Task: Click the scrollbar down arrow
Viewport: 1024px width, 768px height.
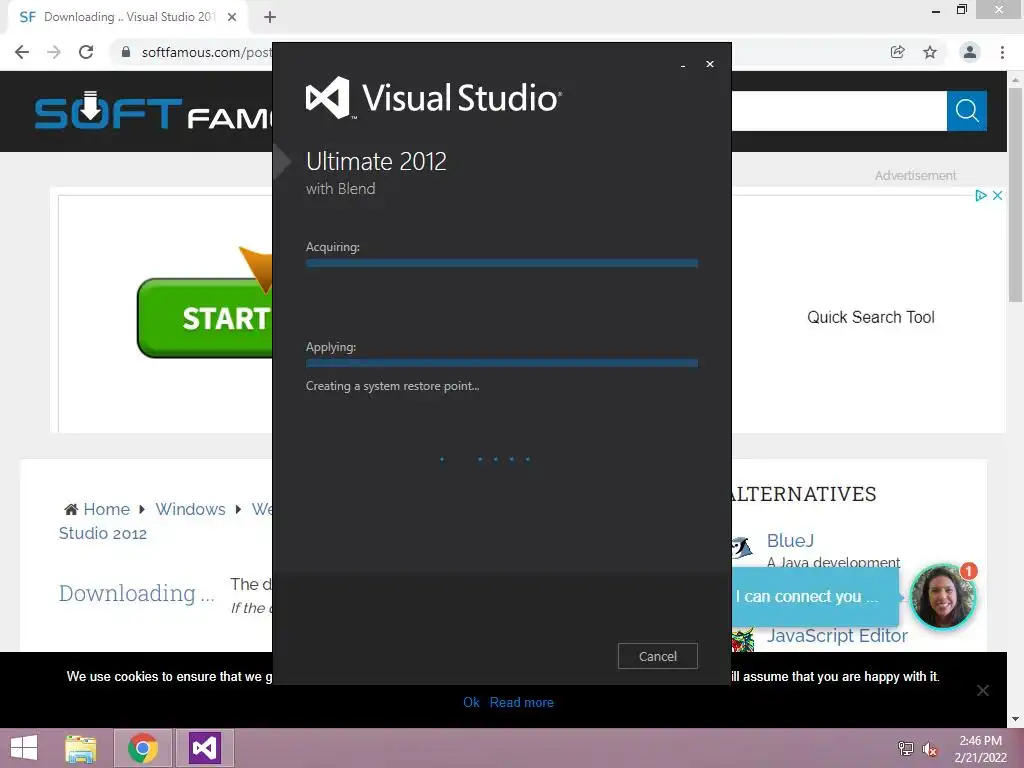Action: tap(1016, 719)
